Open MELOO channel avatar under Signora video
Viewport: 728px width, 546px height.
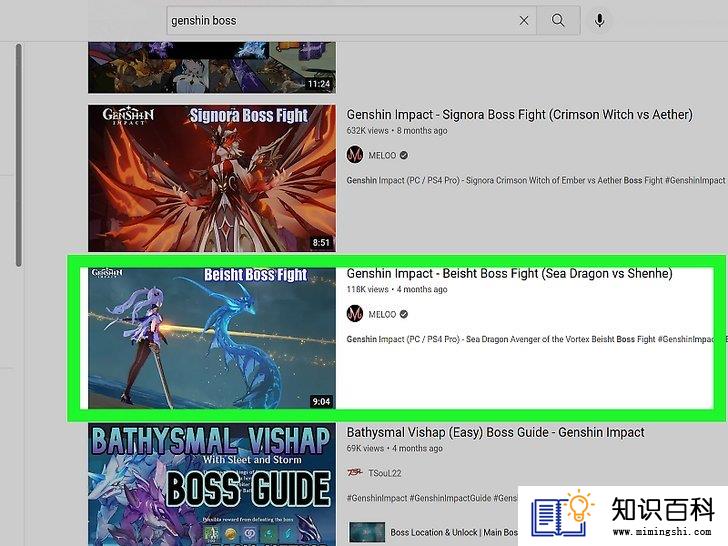355,155
